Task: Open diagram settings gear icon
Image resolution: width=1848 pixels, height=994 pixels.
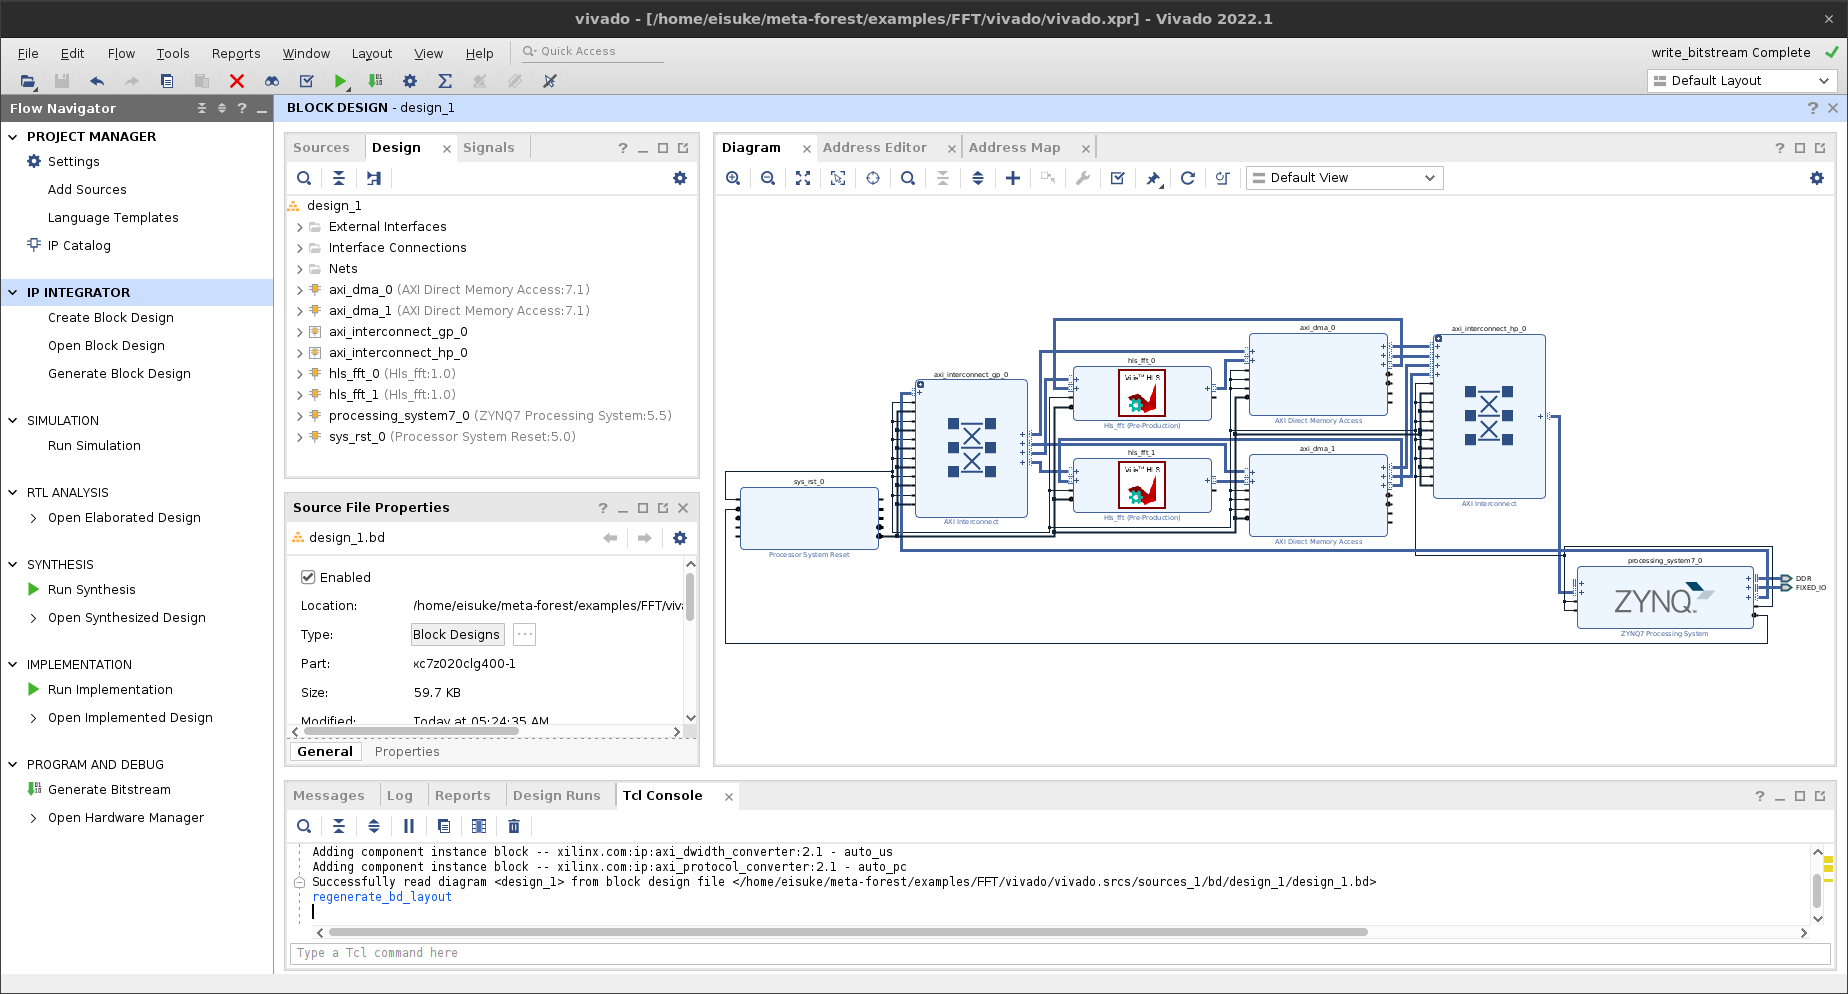Action: coord(1817,178)
